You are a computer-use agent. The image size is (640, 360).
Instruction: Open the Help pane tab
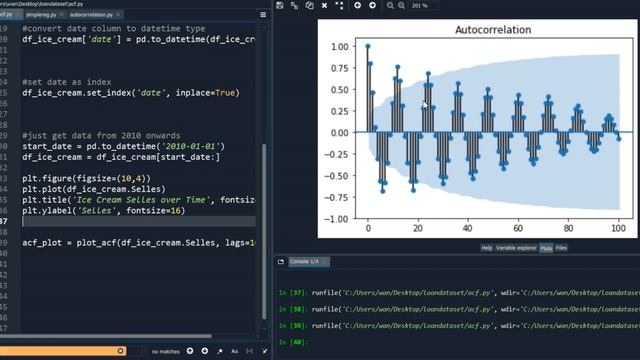click(487, 248)
